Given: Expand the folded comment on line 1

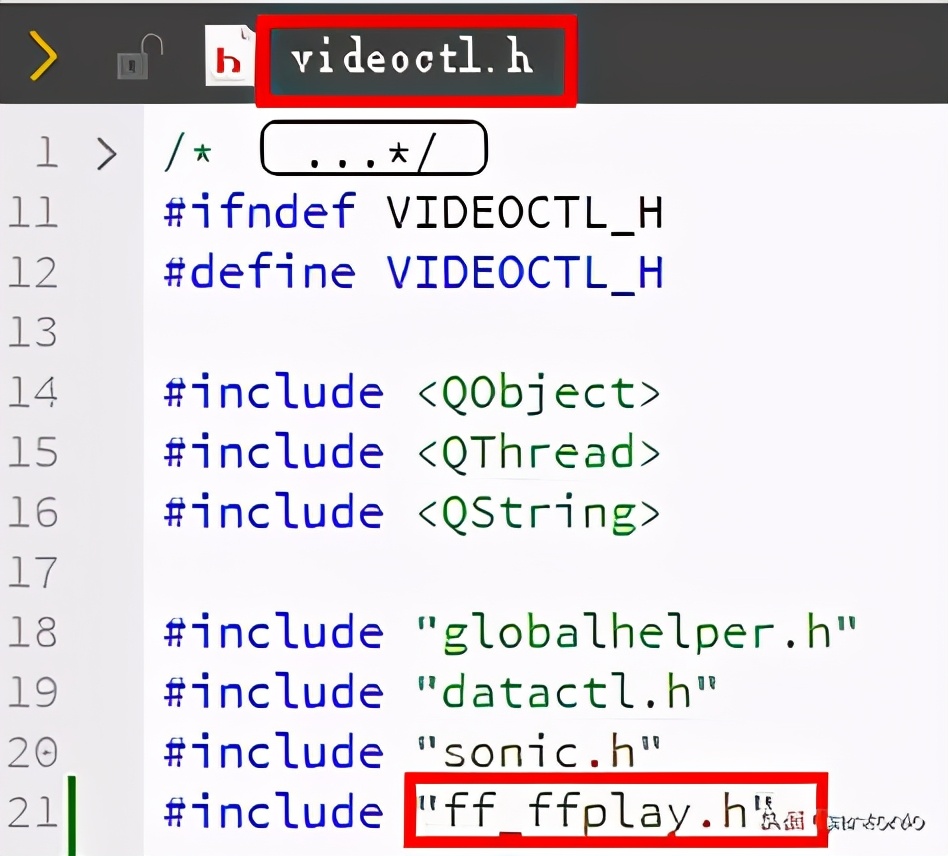Looking at the screenshot, I should (106, 154).
